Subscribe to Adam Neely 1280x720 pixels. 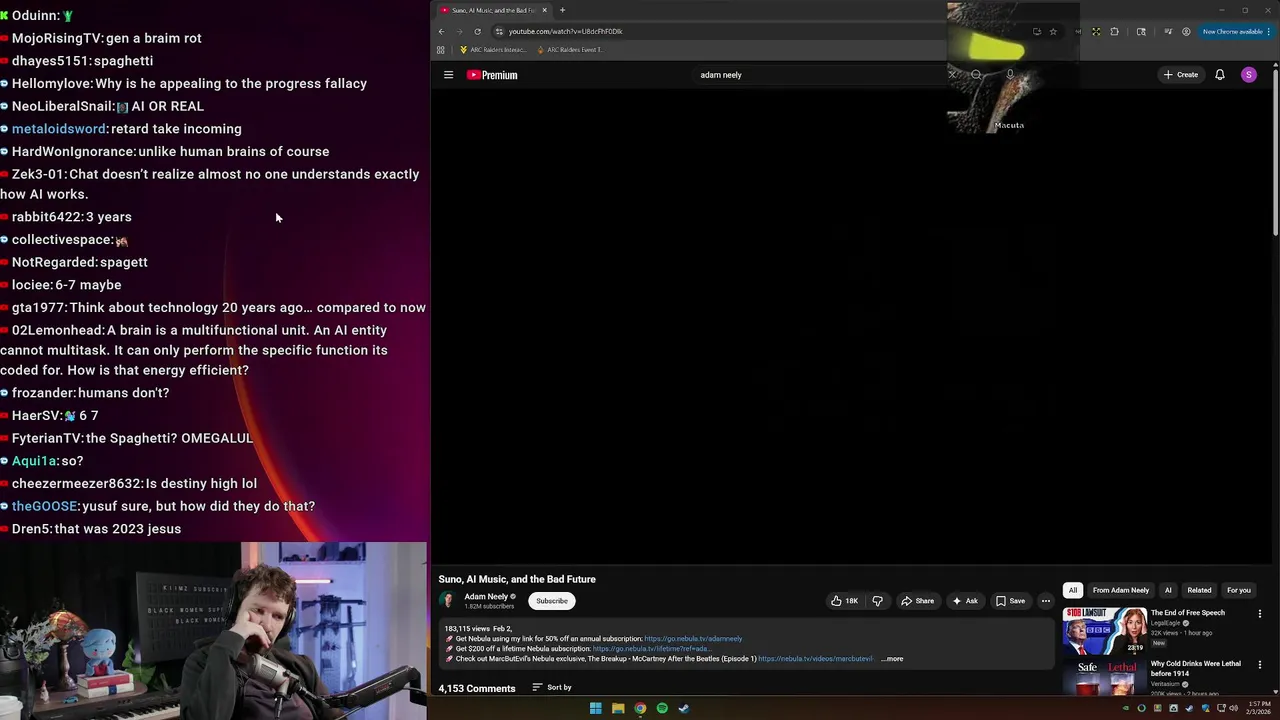[x=551, y=601]
